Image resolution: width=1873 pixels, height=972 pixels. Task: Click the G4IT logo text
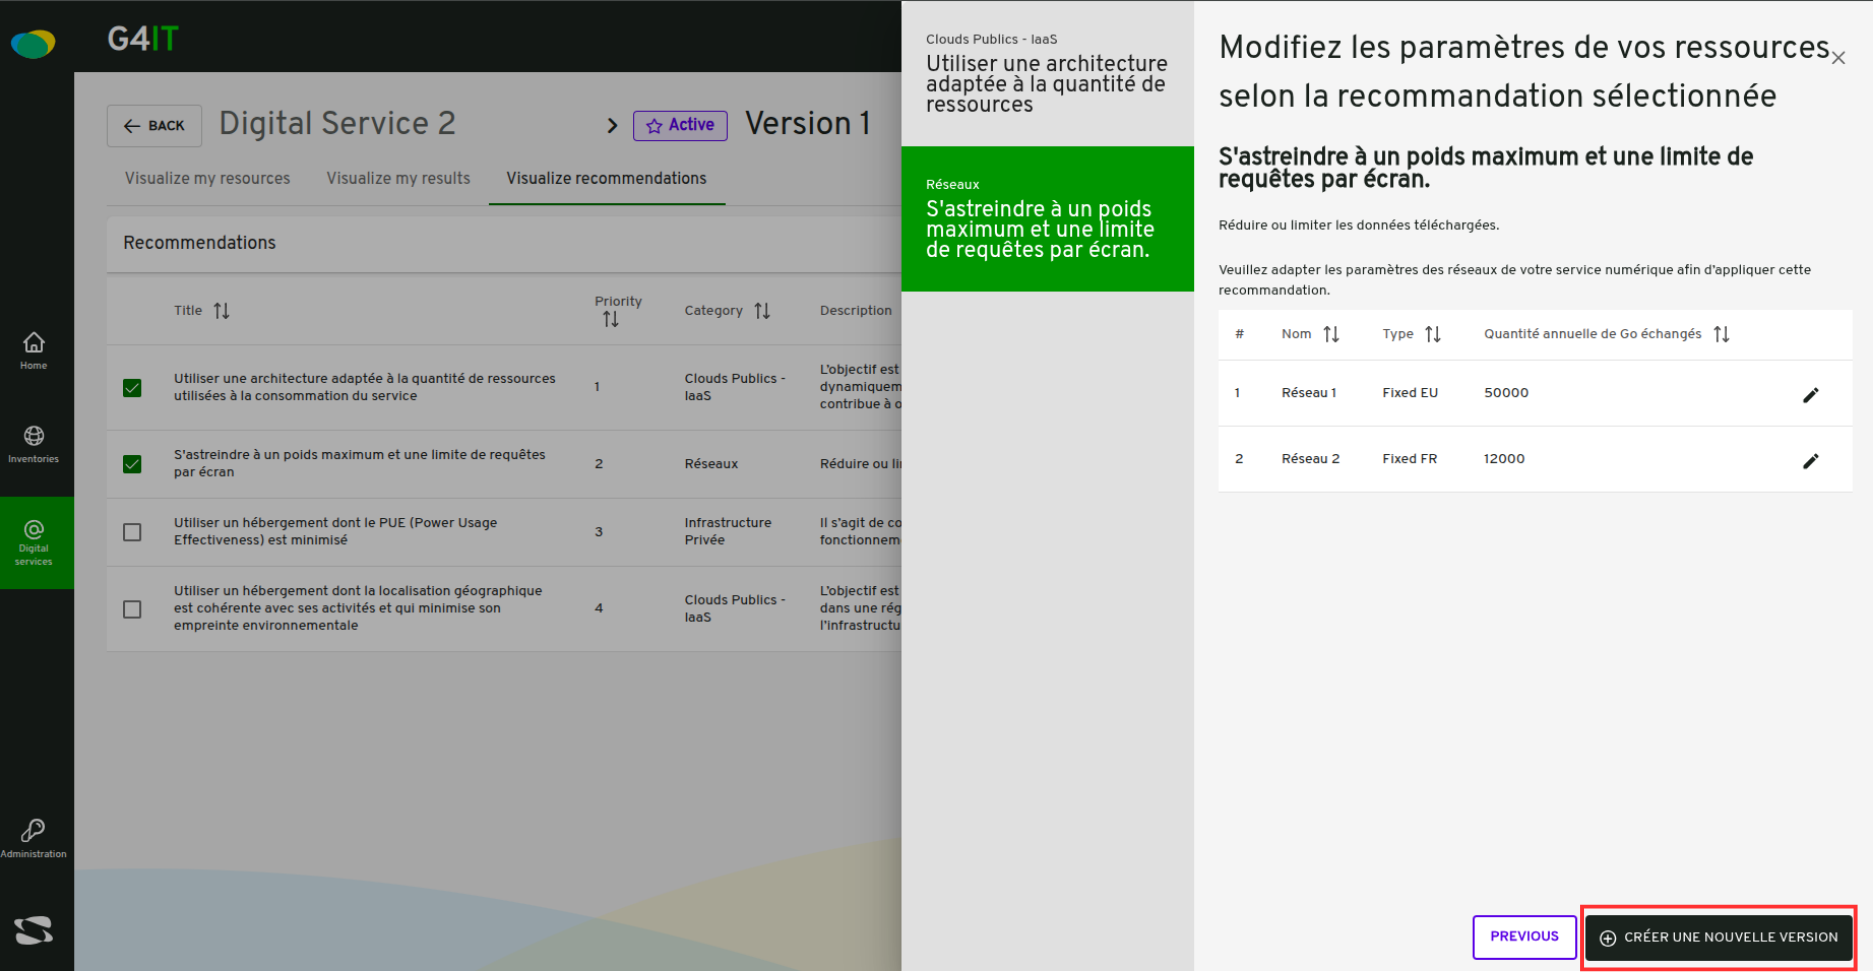(x=143, y=39)
